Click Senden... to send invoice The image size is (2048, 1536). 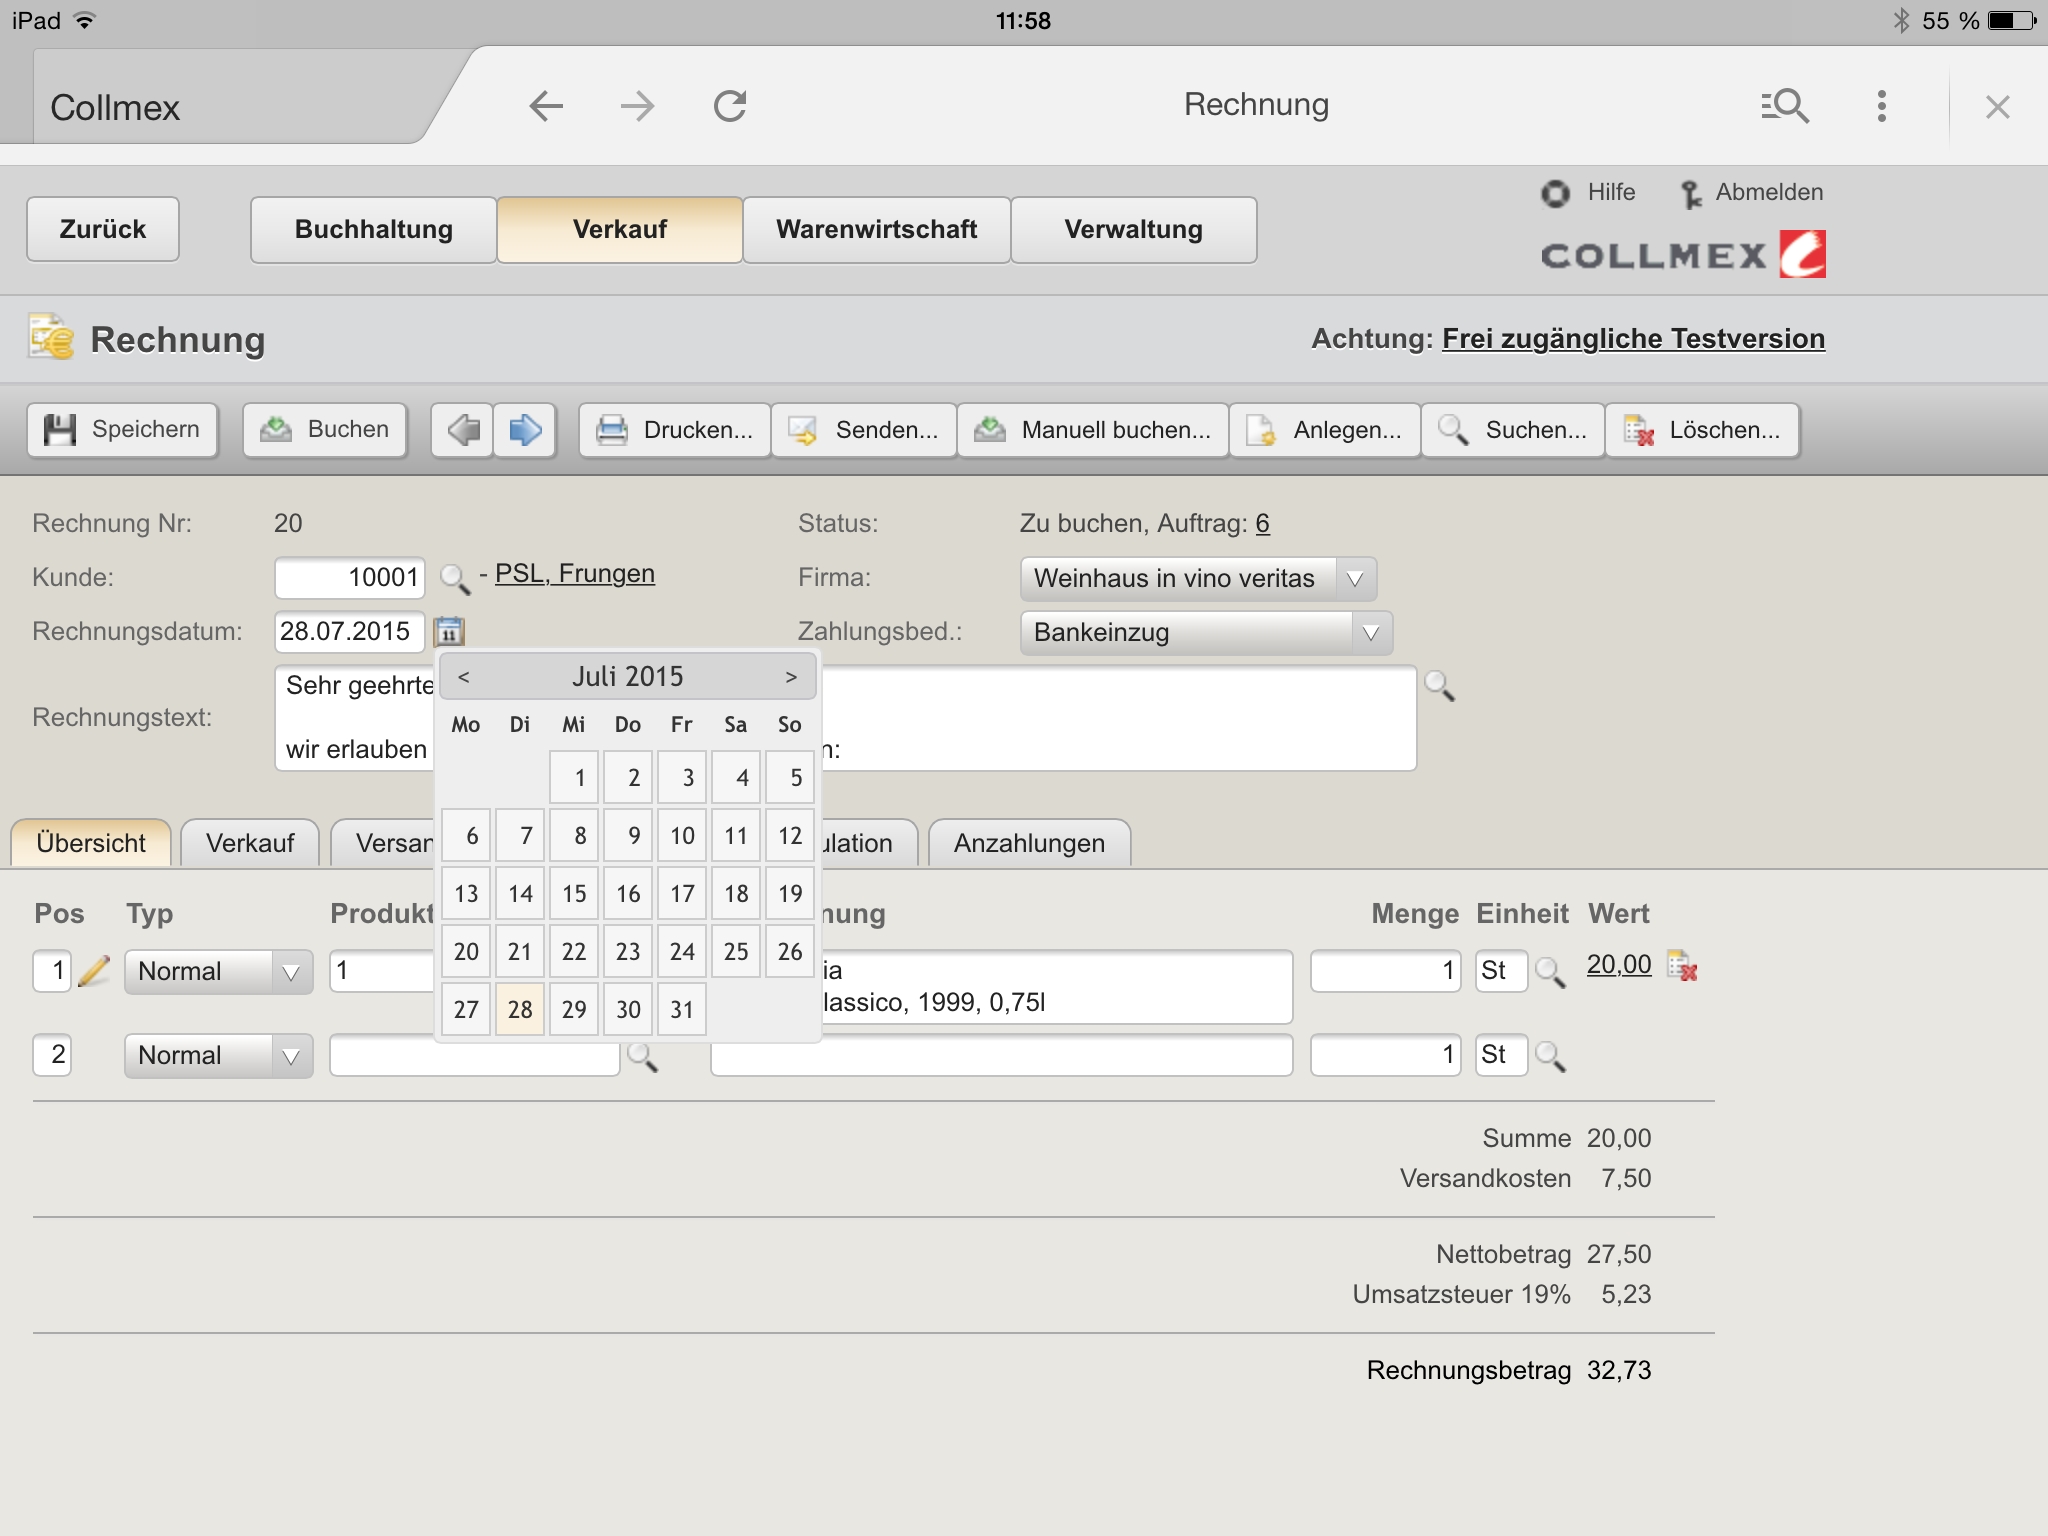click(x=864, y=430)
